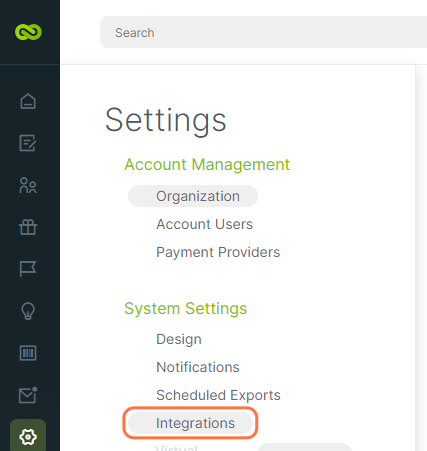Open Payment Providers page

click(x=218, y=252)
